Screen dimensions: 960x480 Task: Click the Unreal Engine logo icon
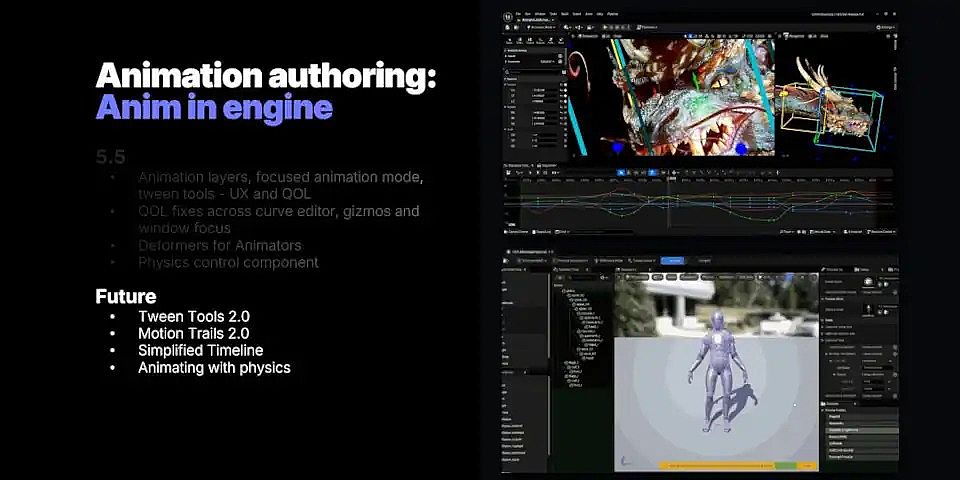coord(509,17)
